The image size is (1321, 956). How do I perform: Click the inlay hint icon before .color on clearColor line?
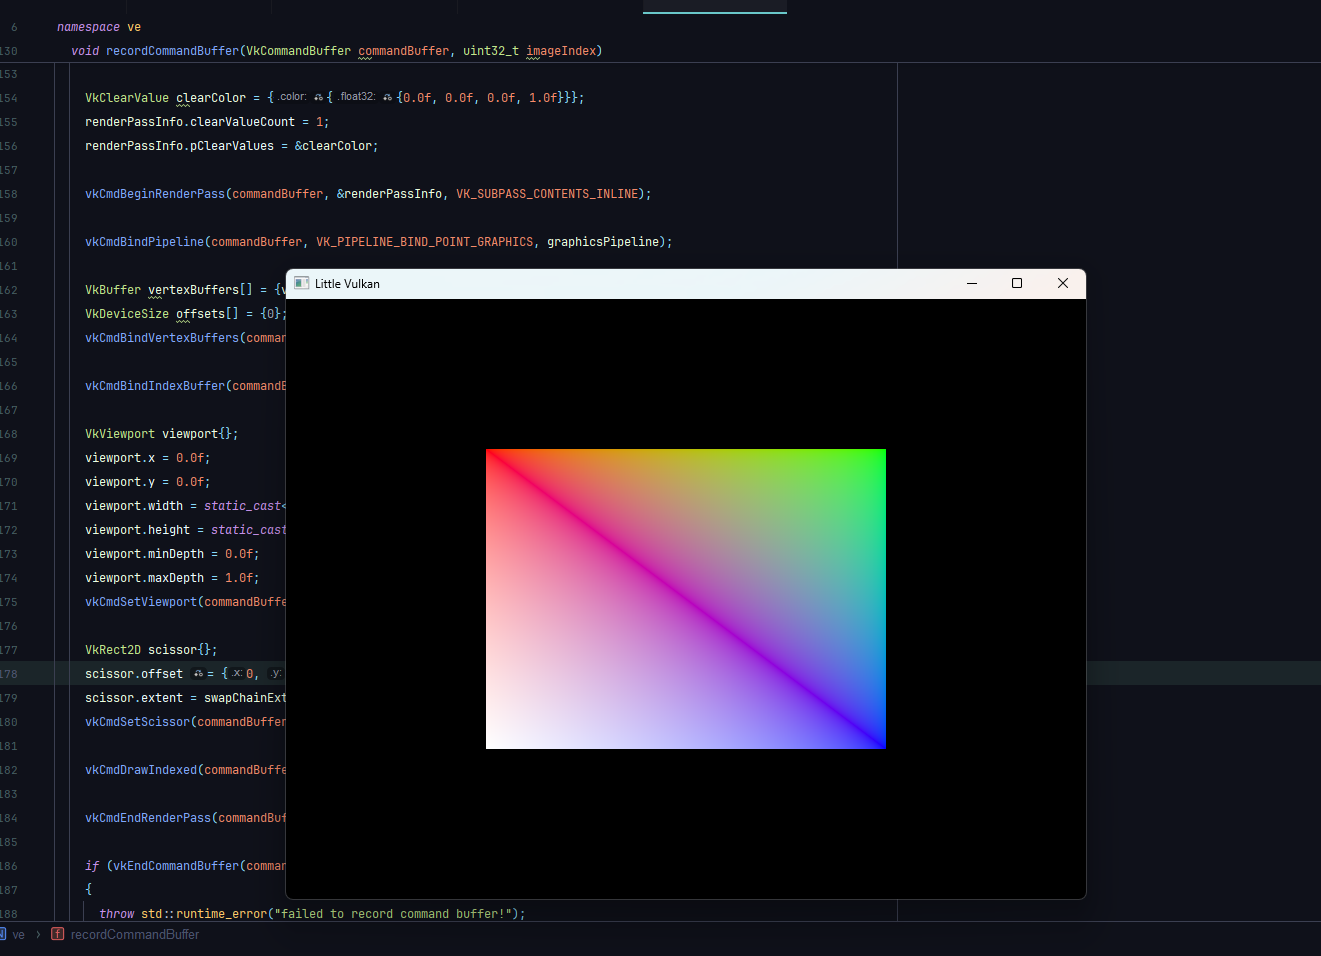318,97
